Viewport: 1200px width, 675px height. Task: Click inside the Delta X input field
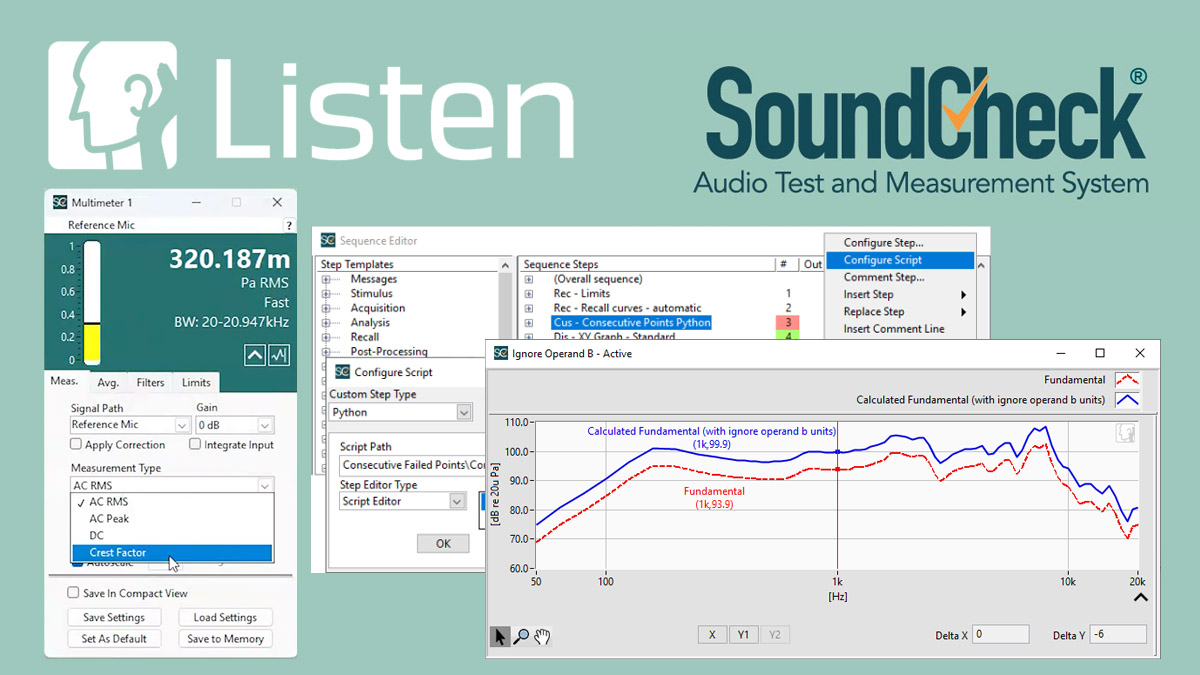coord(1001,634)
